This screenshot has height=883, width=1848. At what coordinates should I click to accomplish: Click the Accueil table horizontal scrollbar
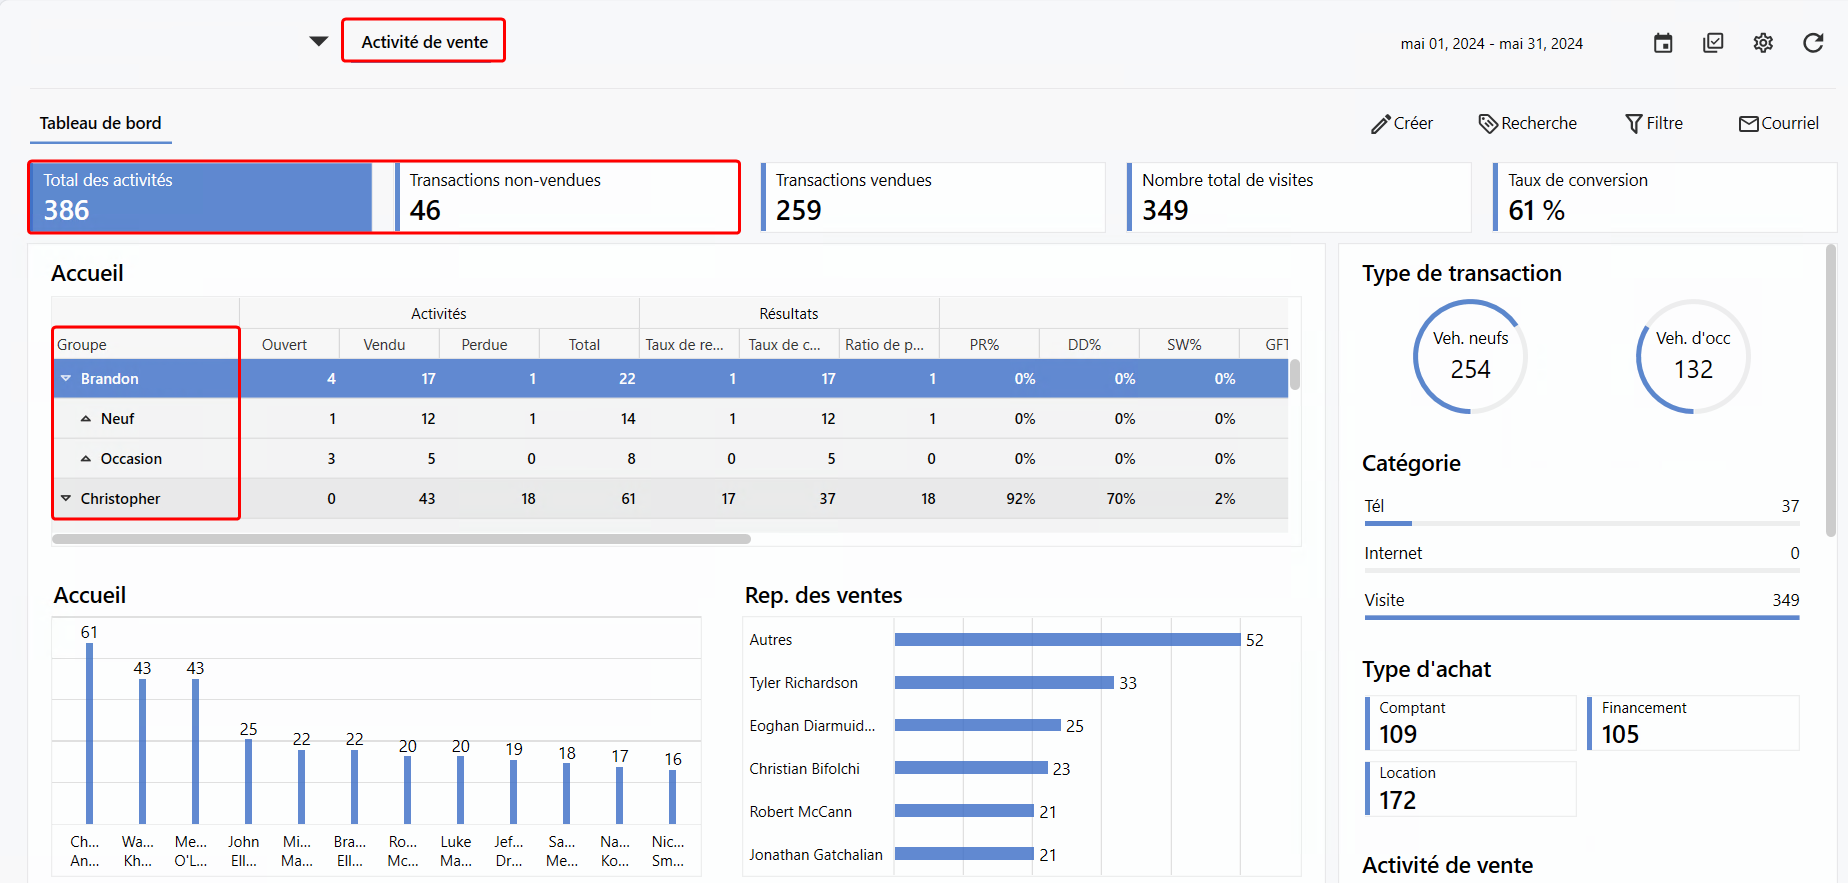pyautogui.click(x=401, y=539)
